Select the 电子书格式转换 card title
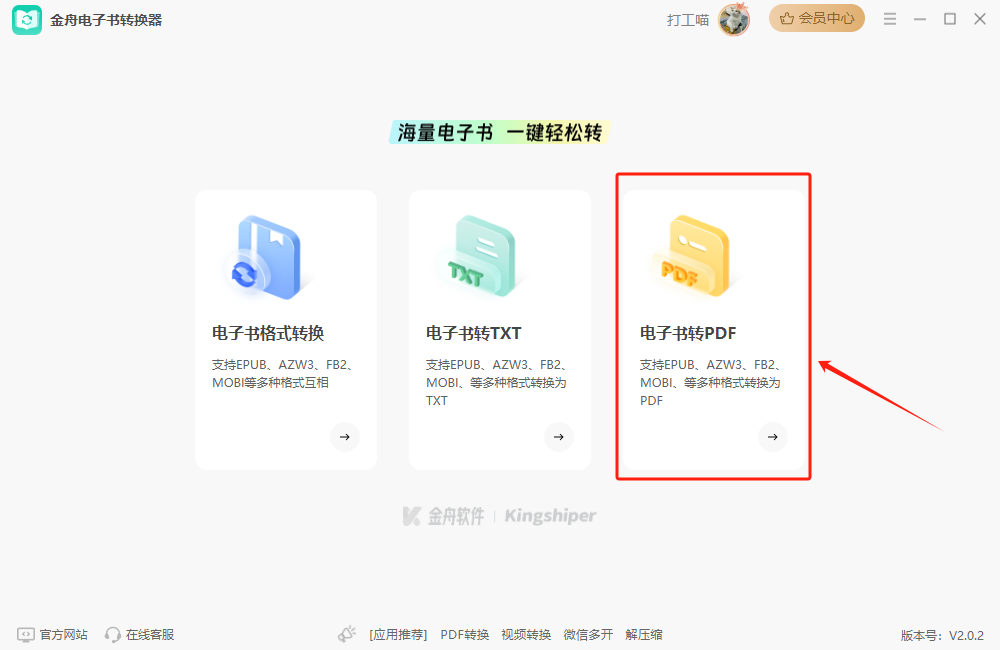1000x650 pixels. [x=268, y=333]
